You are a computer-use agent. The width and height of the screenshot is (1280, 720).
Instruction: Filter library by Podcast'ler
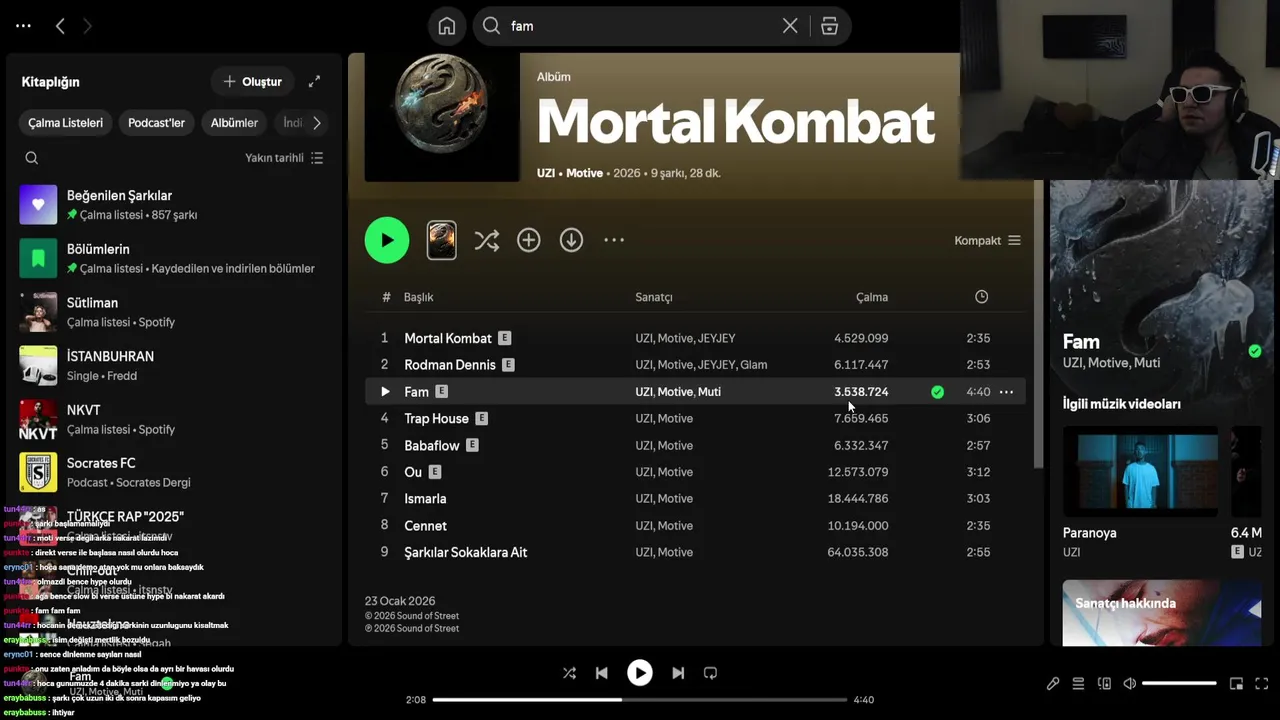156,123
